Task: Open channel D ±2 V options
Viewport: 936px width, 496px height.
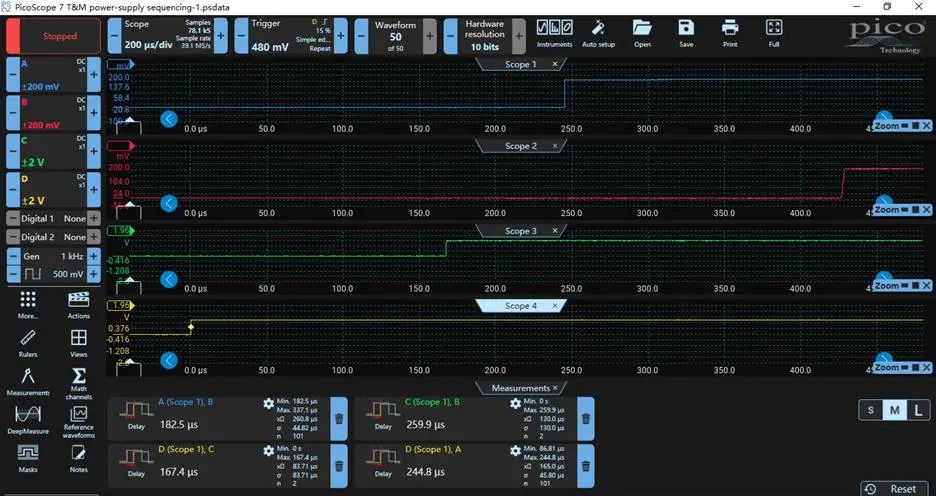Action: (x=53, y=190)
